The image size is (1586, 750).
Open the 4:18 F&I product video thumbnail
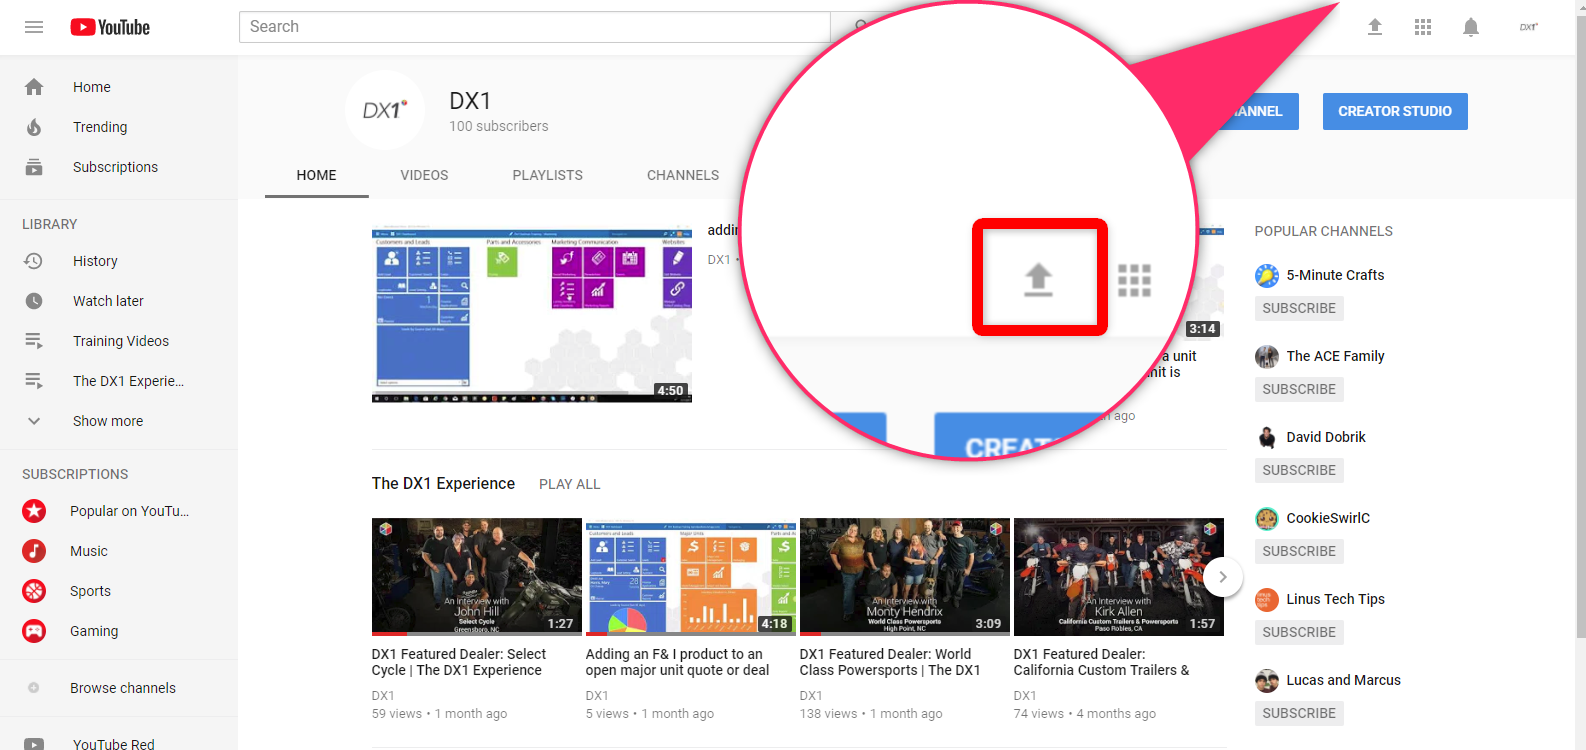691,577
